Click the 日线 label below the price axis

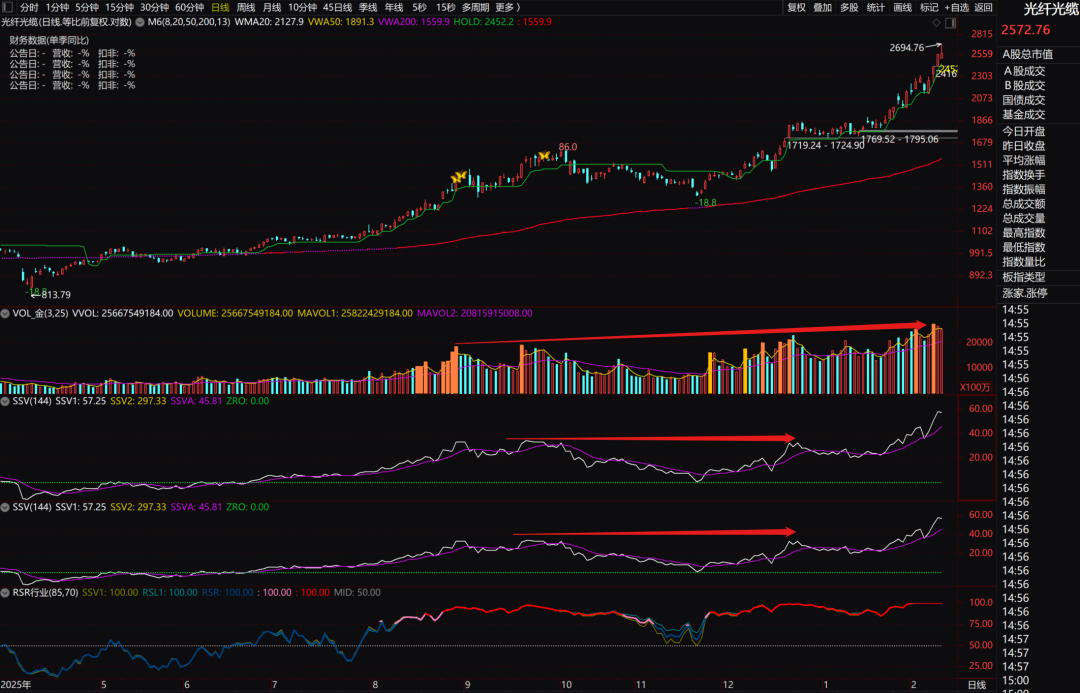(977, 685)
